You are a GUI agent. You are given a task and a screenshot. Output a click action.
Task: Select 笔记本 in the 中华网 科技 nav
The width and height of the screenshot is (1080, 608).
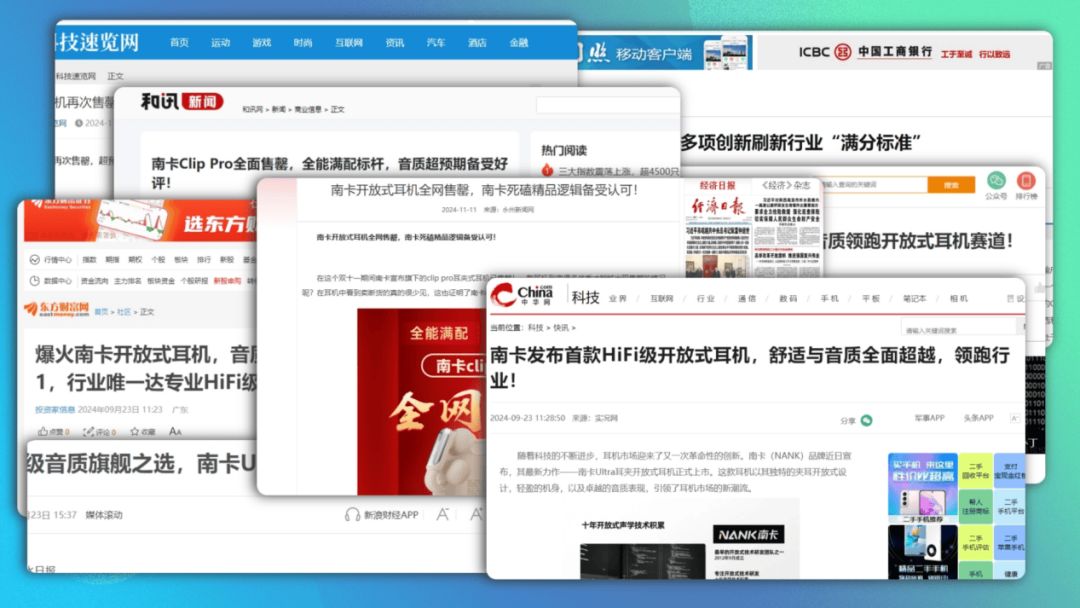point(915,298)
